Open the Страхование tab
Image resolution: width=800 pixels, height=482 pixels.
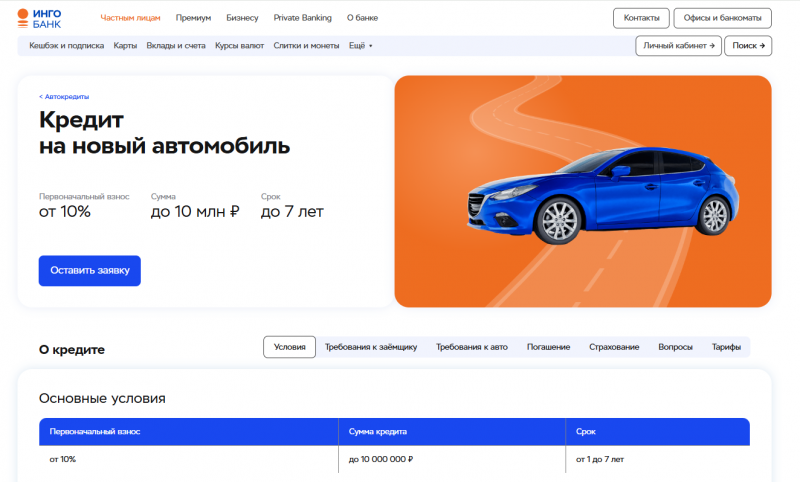point(614,347)
